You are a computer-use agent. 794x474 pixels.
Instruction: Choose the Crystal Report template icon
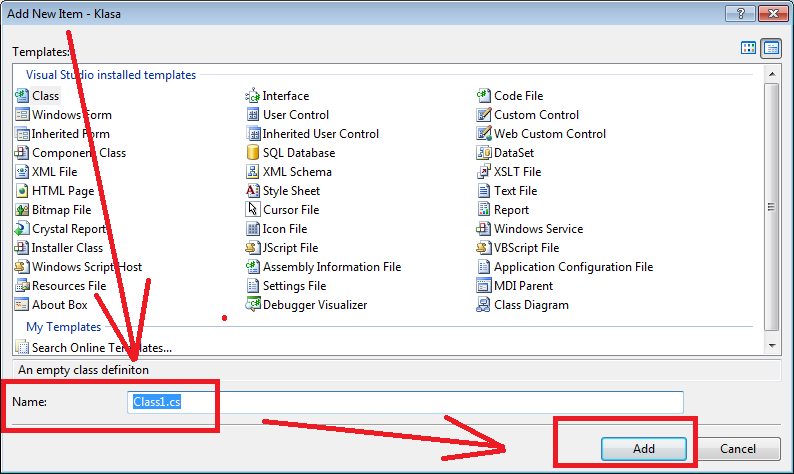[23, 229]
